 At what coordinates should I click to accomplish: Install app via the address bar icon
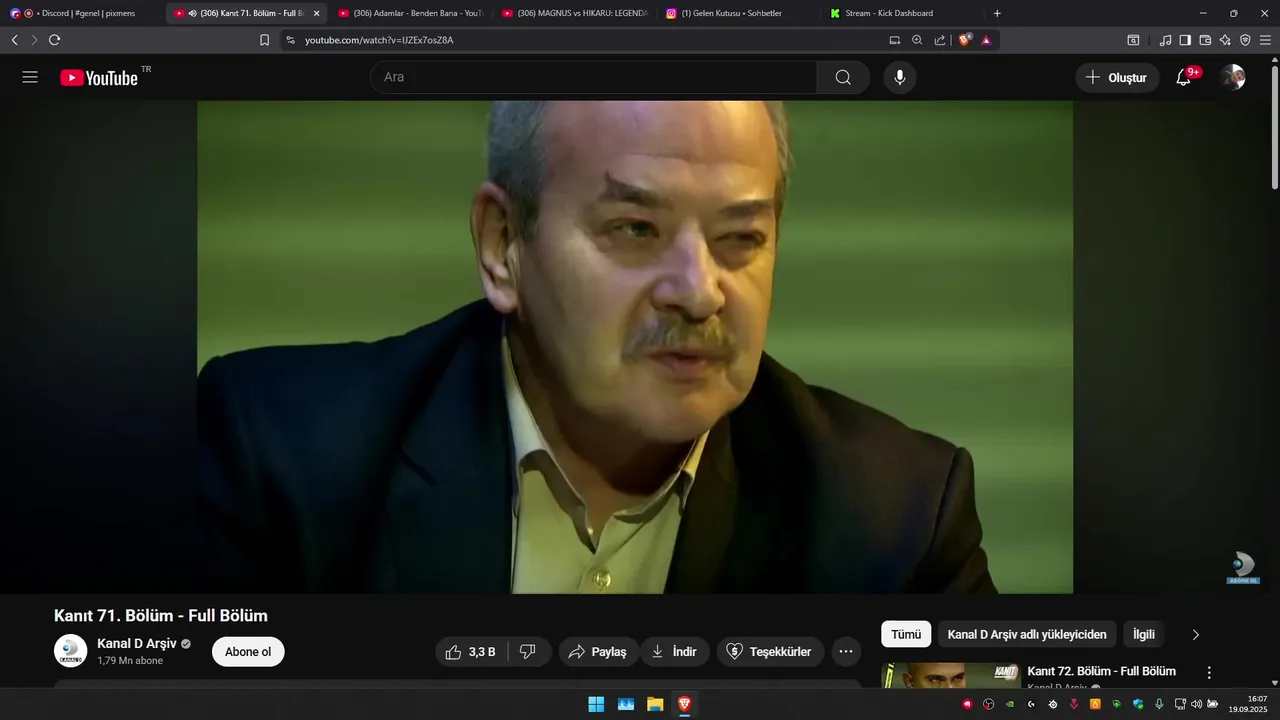pyautogui.click(x=895, y=40)
